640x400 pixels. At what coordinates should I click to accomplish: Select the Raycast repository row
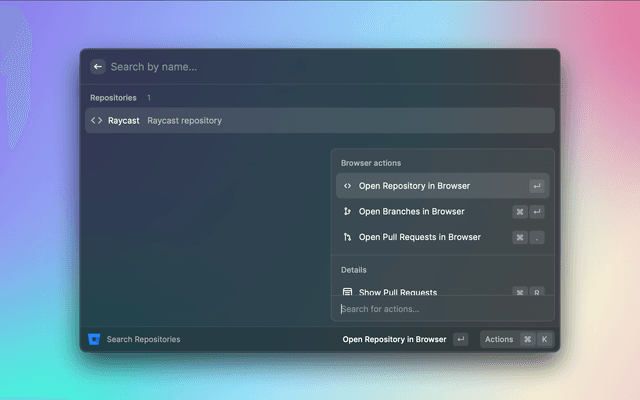[x=318, y=121]
